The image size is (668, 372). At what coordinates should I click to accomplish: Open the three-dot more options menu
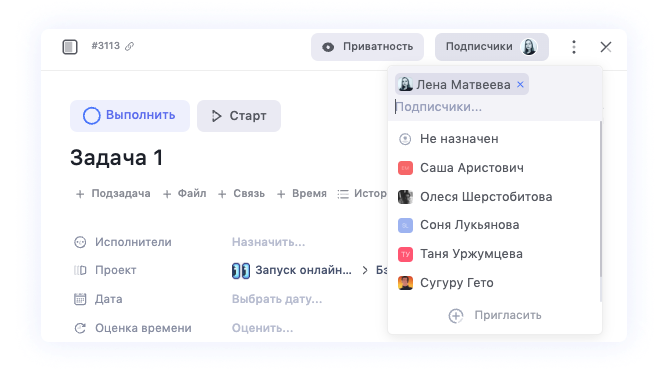click(574, 47)
